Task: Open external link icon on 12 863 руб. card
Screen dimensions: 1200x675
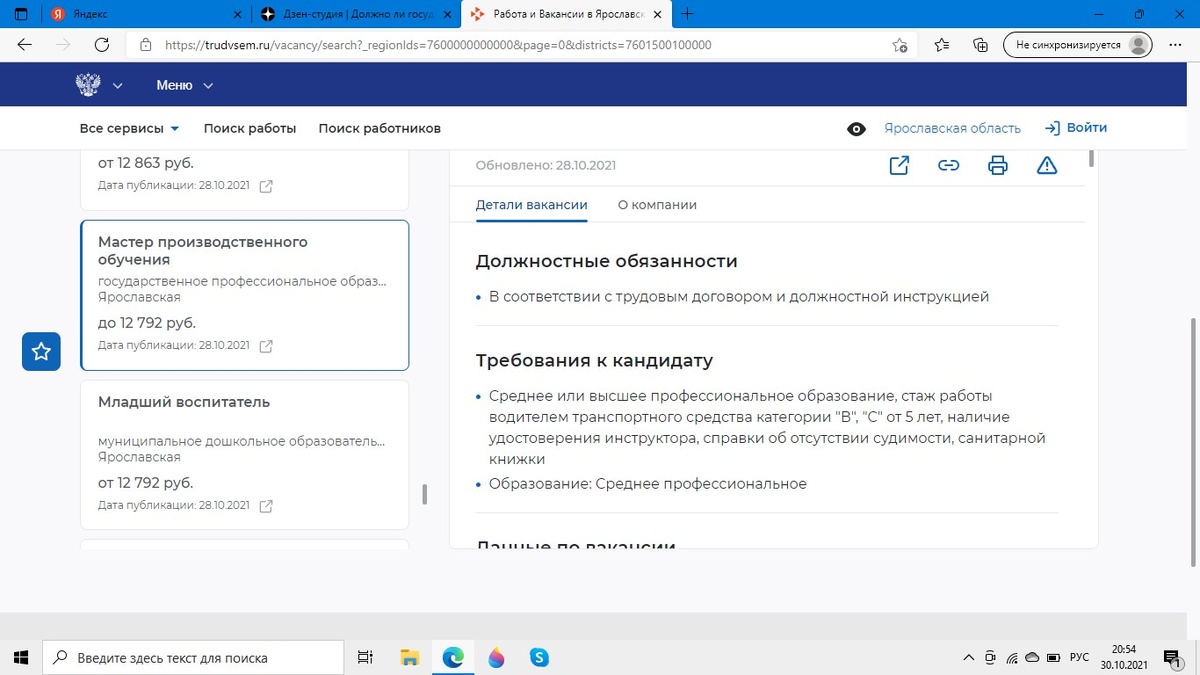Action: (x=266, y=186)
